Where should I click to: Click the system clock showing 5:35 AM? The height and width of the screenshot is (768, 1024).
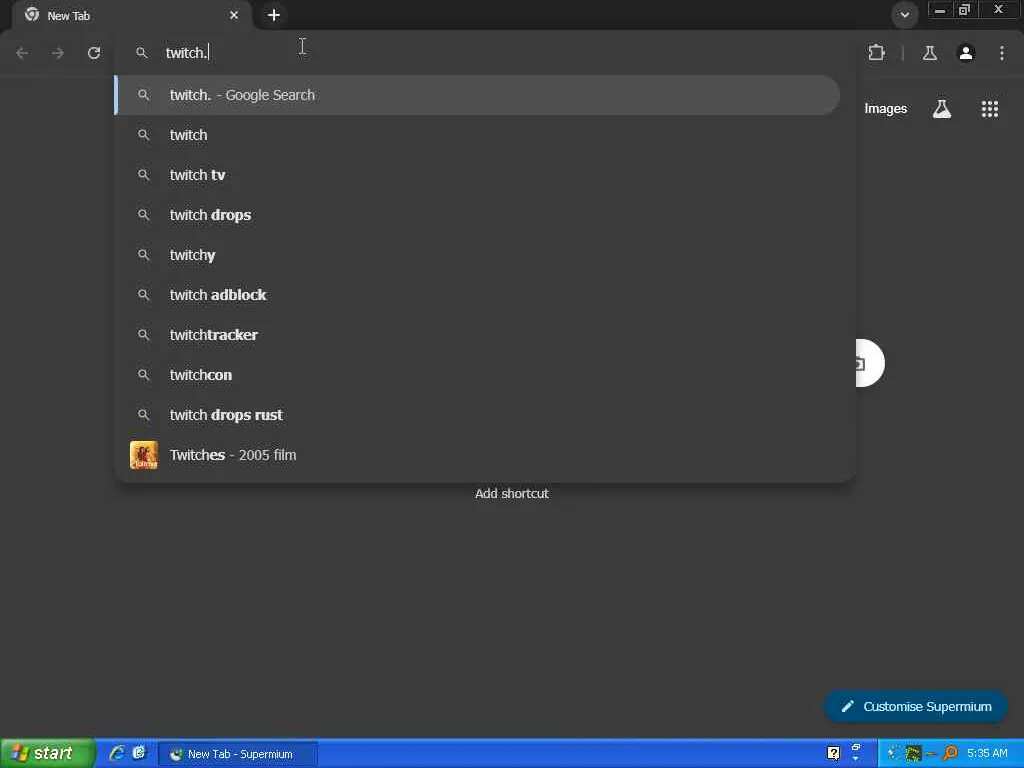[987, 754]
